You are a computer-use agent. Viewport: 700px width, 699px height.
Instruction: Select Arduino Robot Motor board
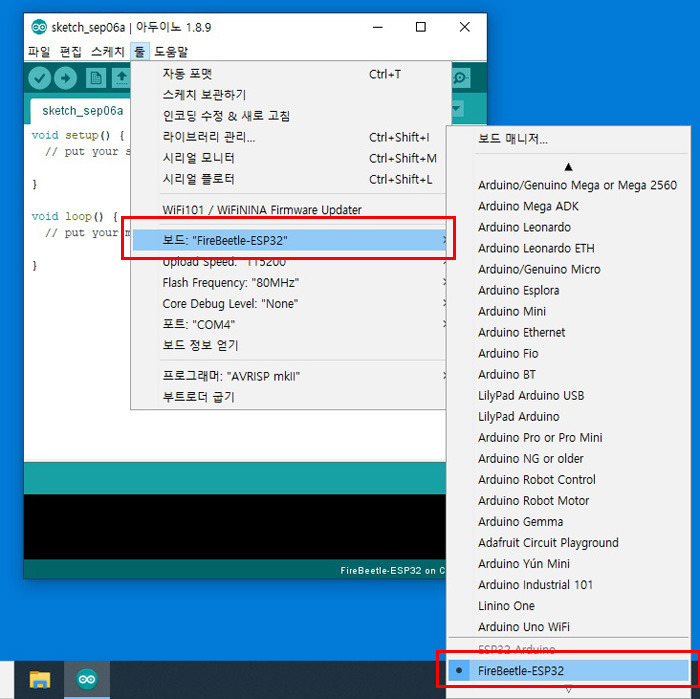pyautogui.click(x=568, y=500)
